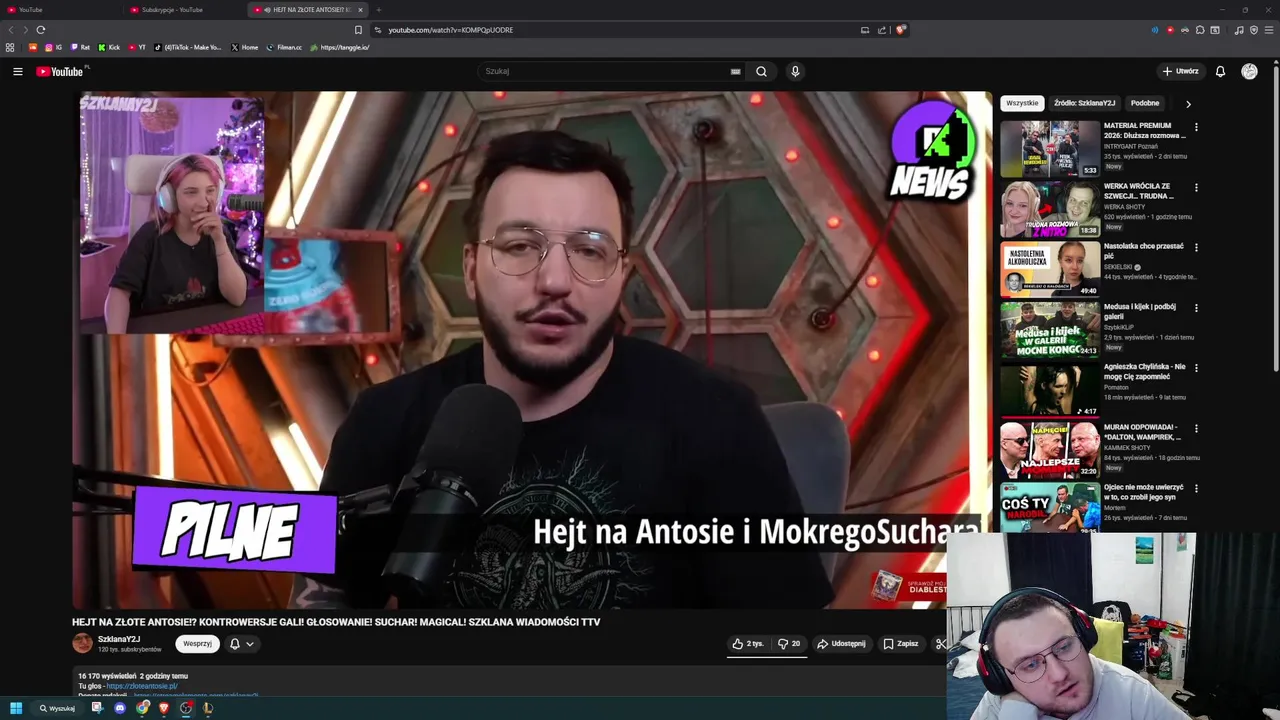This screenshot has height=720, width=1280.
Task: Open more options for Agnieszka Chylińska video
Action: click(x=1196, y=368)
